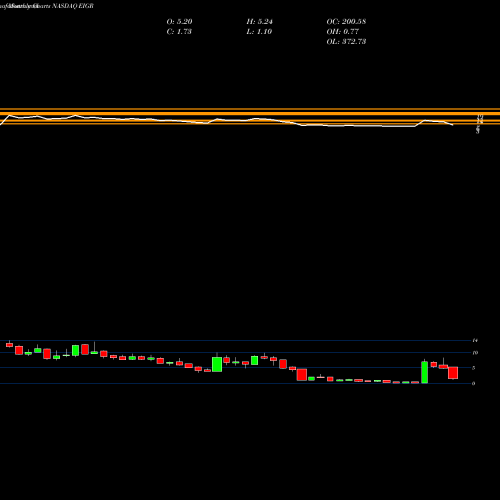
Task: Select the OH: 0.77 reading
Action: pyautogui.click(x=343, y=32)
